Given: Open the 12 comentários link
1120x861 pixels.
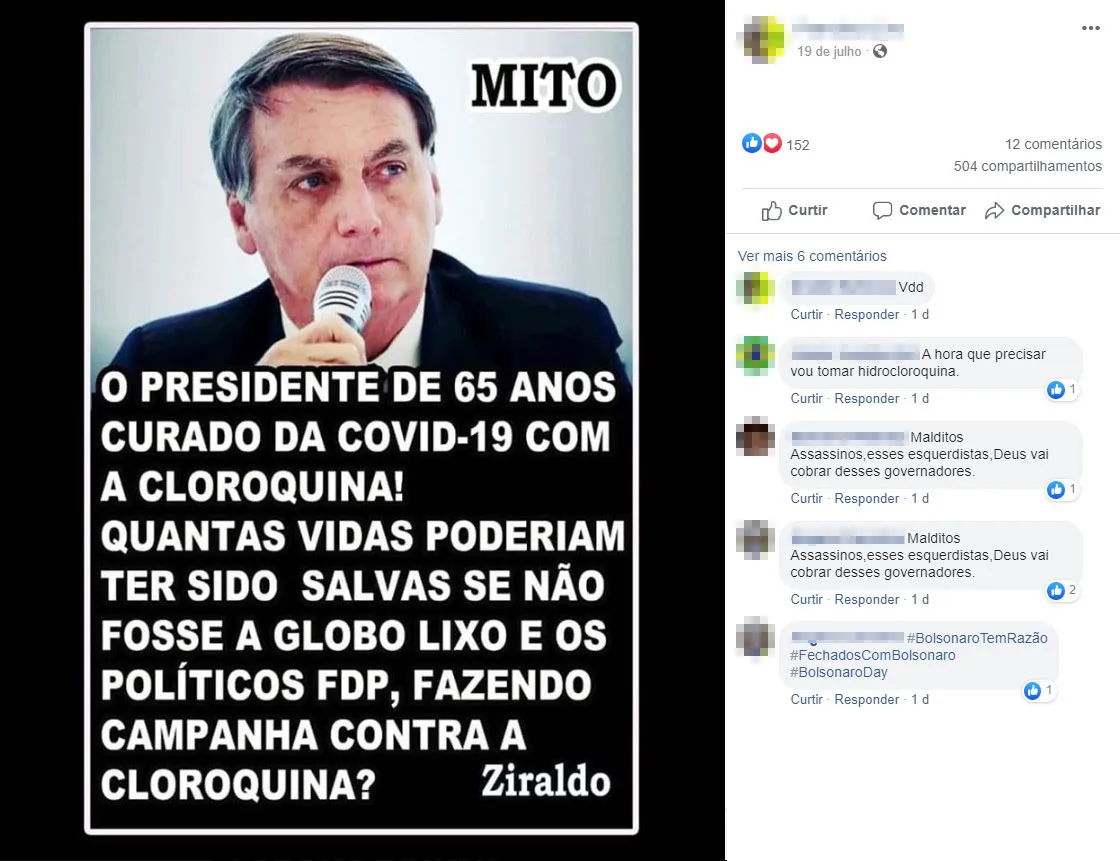Looking at the screenshot, I should pos(1053,144).
